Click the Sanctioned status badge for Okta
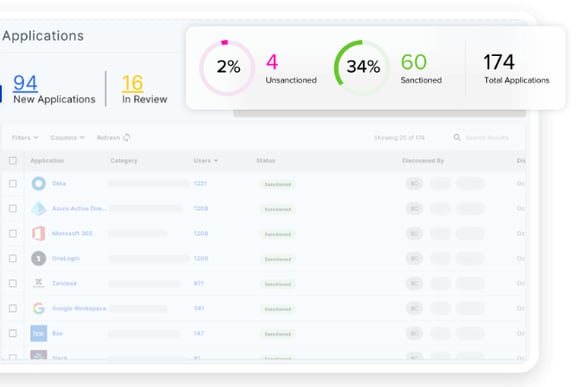 [278, 184]
